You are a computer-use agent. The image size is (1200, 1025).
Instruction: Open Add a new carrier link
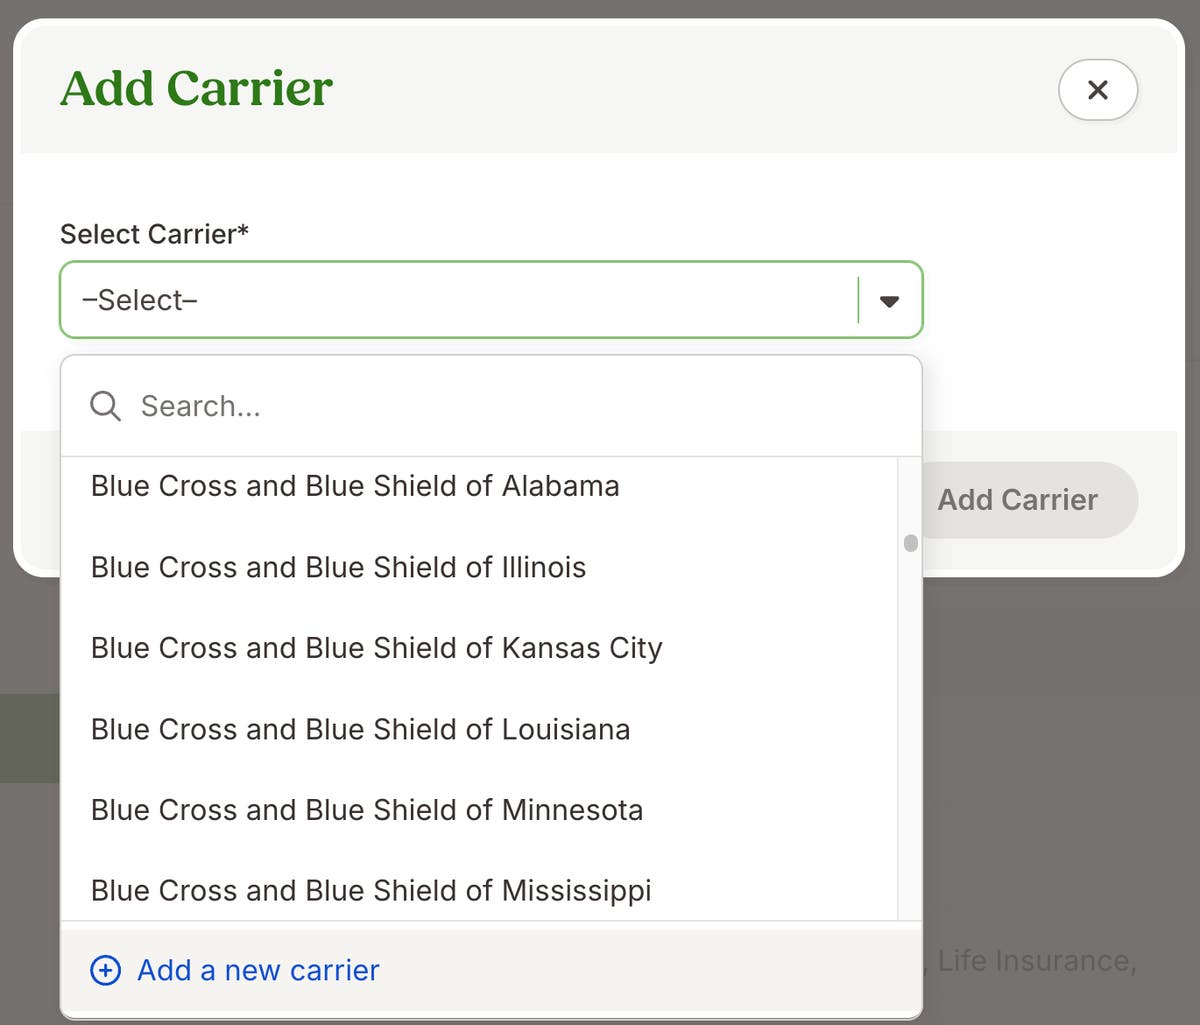pyautogui.click(x=257, y=969)
